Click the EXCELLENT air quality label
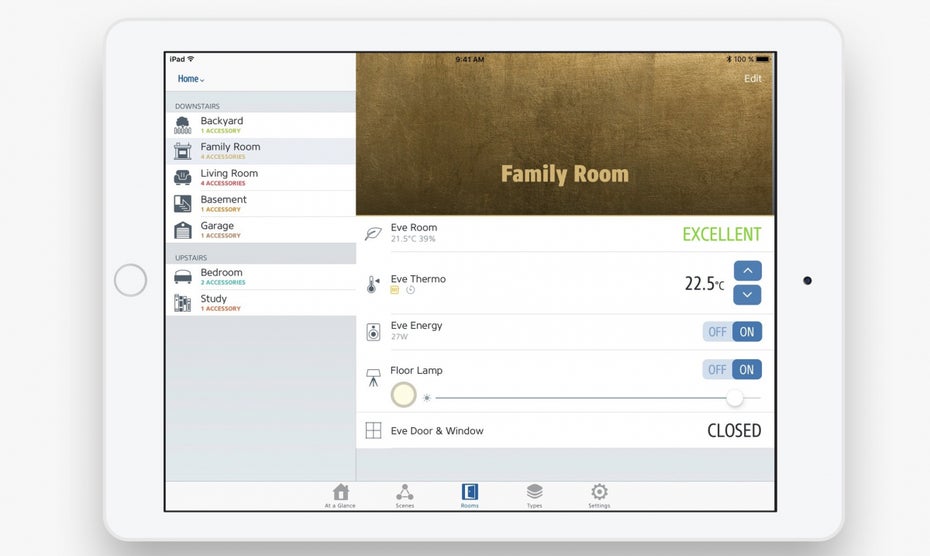This screenshot has height=556, width=930. point(722,234)
